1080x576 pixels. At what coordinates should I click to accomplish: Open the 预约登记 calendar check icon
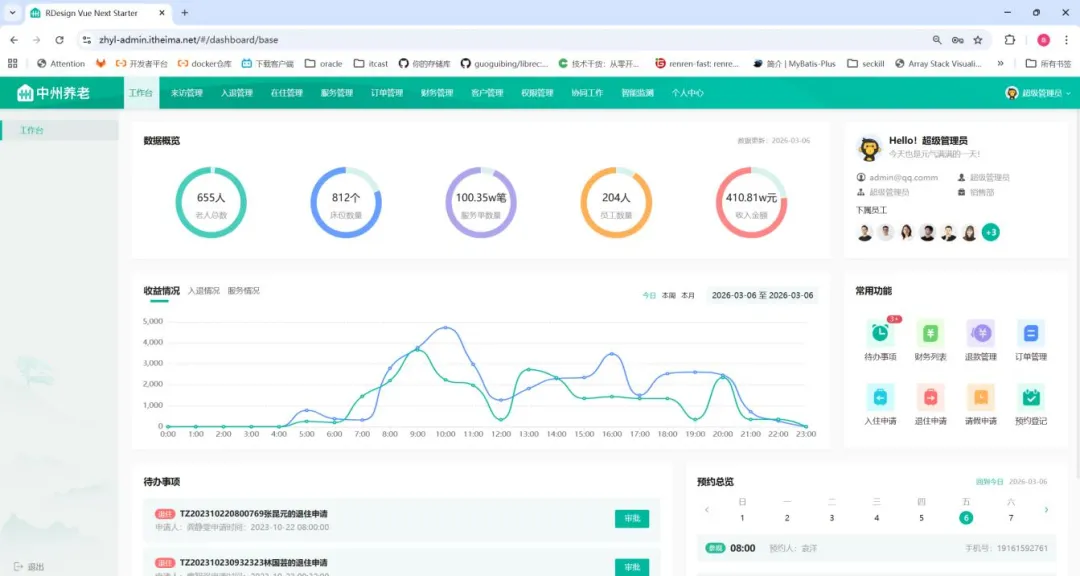pos(1030,398)
